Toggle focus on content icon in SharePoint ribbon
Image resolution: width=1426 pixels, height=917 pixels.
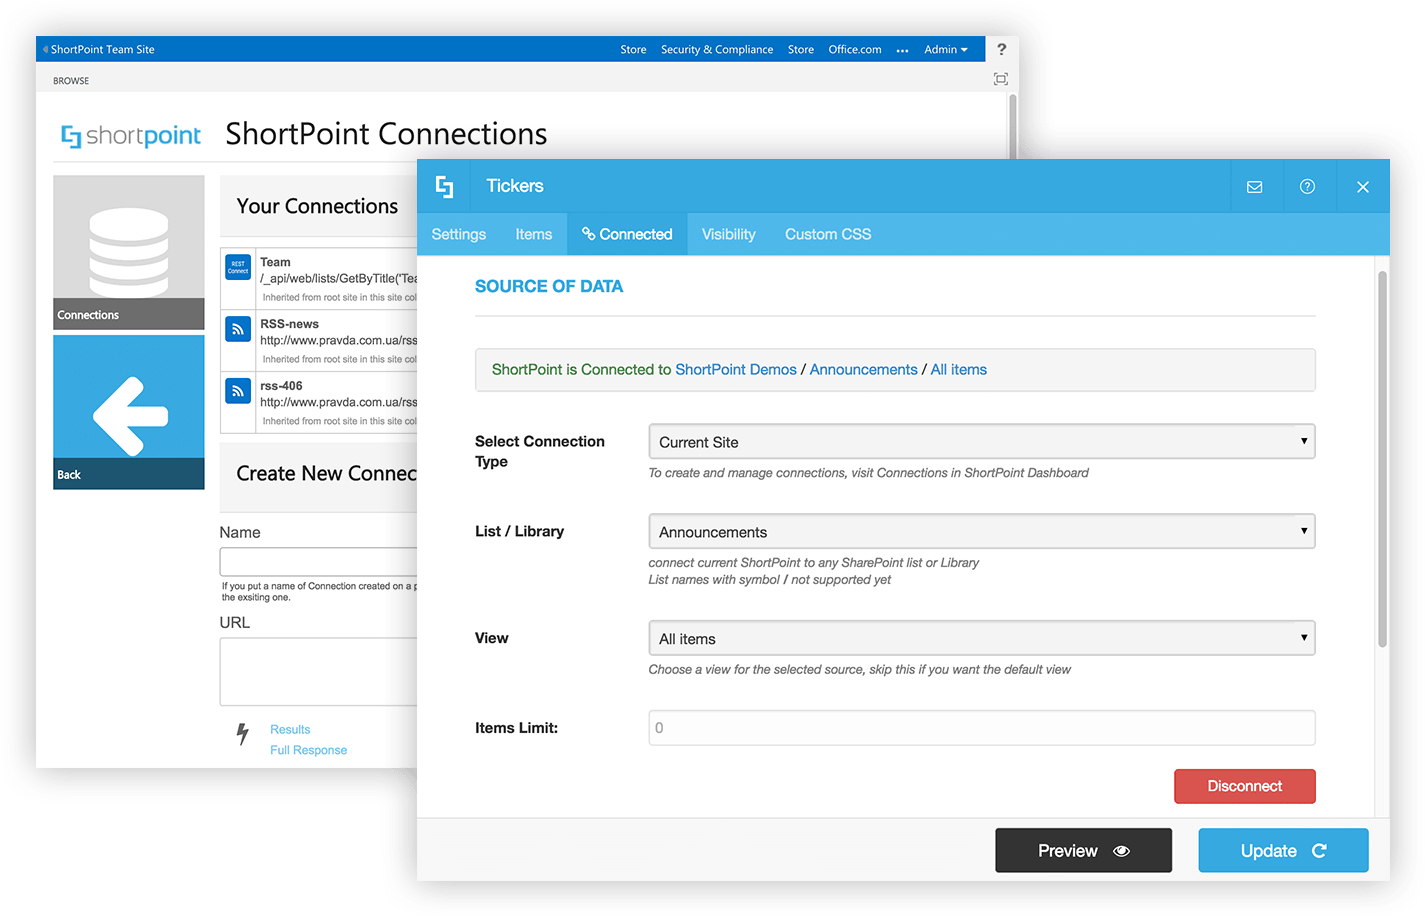point(1001,79)
